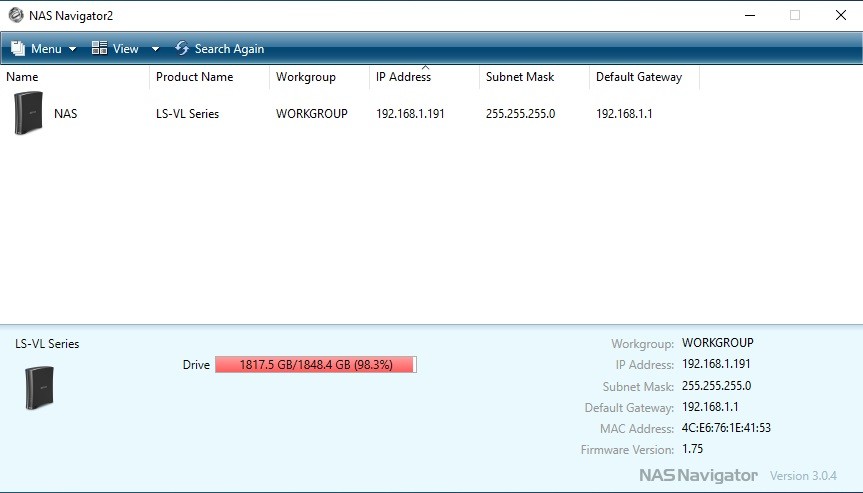863x493 pixels.
Task: Click the MAC Address 4C:E6:76:1E:41:53
Action: click(x=726, y=428)
